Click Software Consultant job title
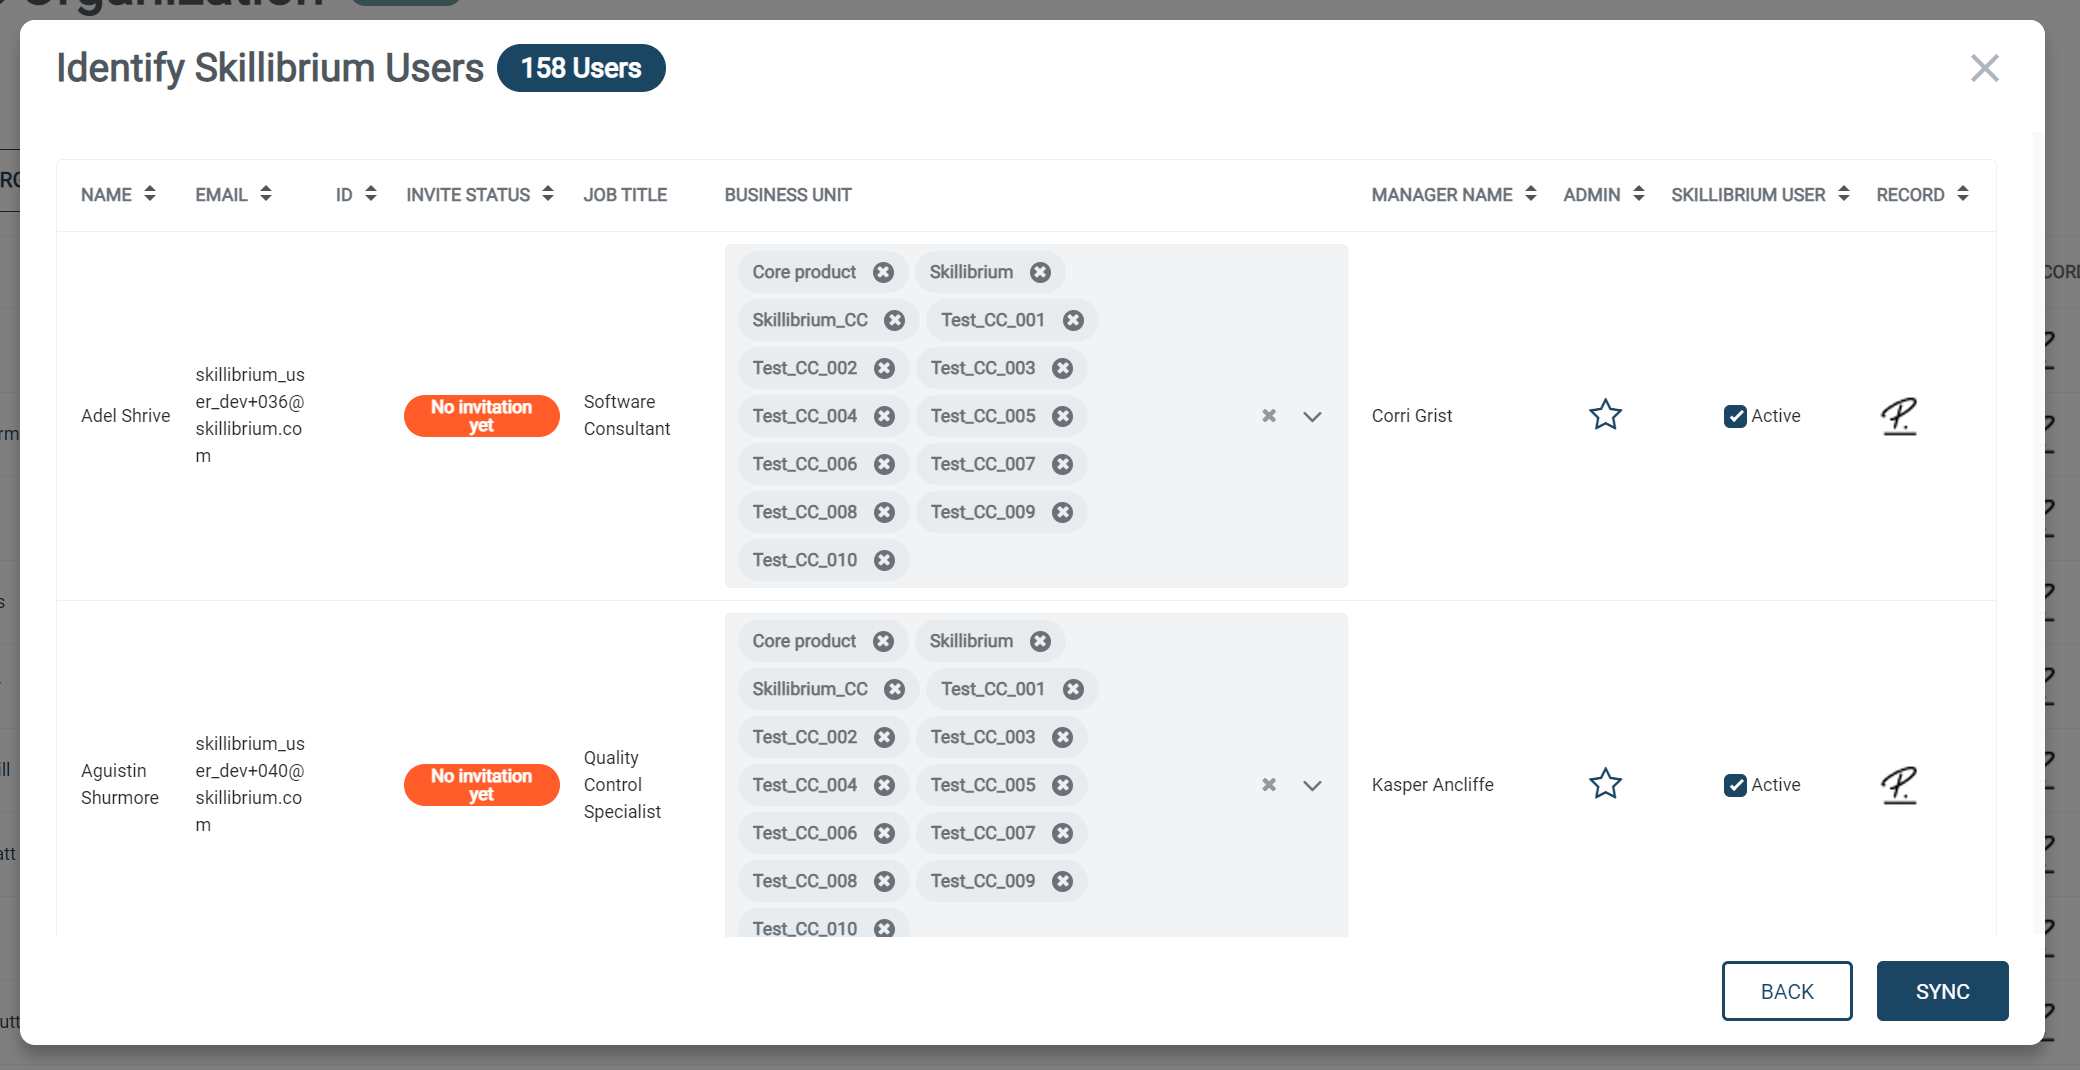Screen dimensions: 2080x1070 pos(627,416)
